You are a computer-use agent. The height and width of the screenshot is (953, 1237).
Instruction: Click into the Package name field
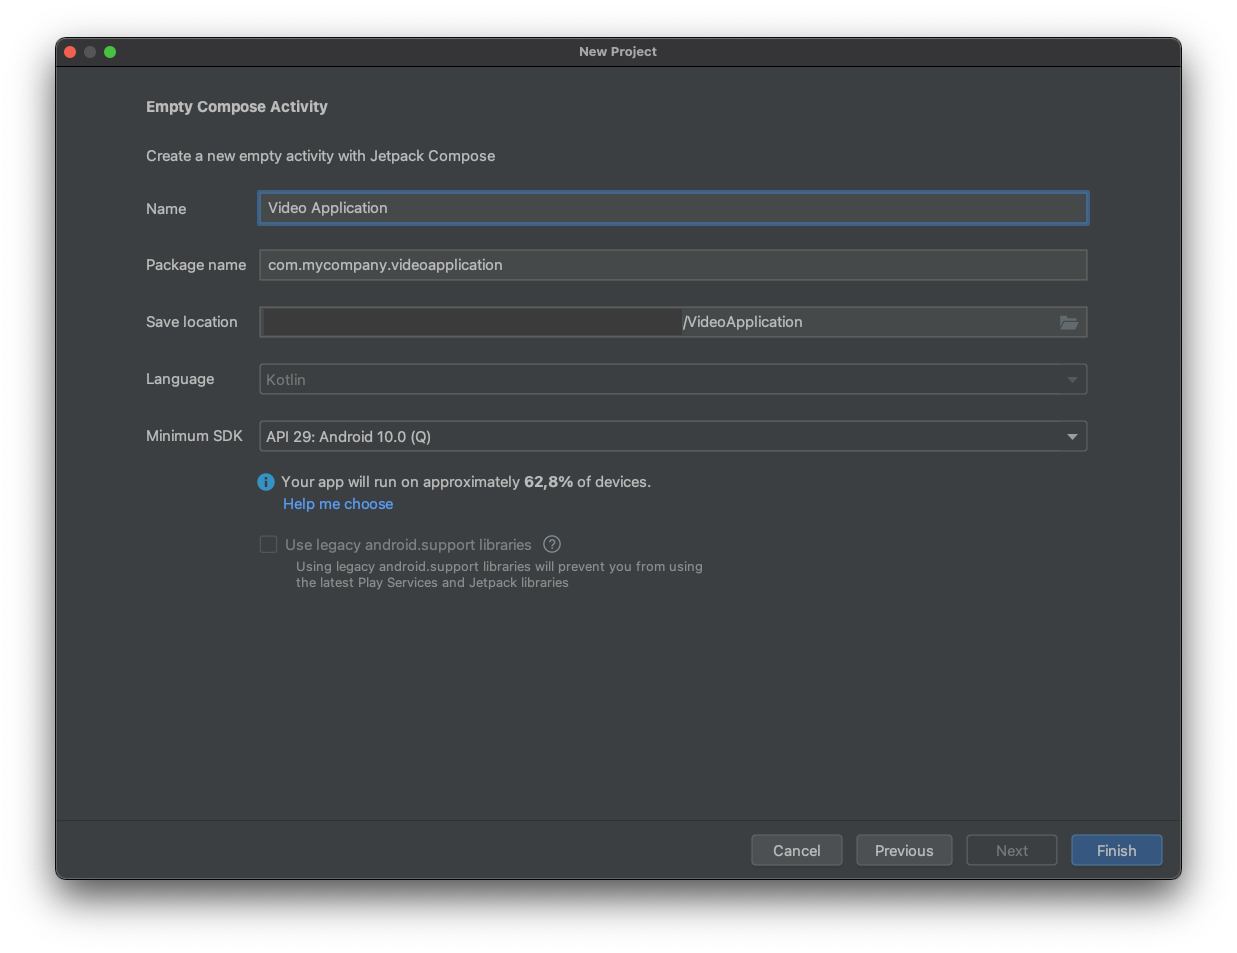(x=672, y=265)
